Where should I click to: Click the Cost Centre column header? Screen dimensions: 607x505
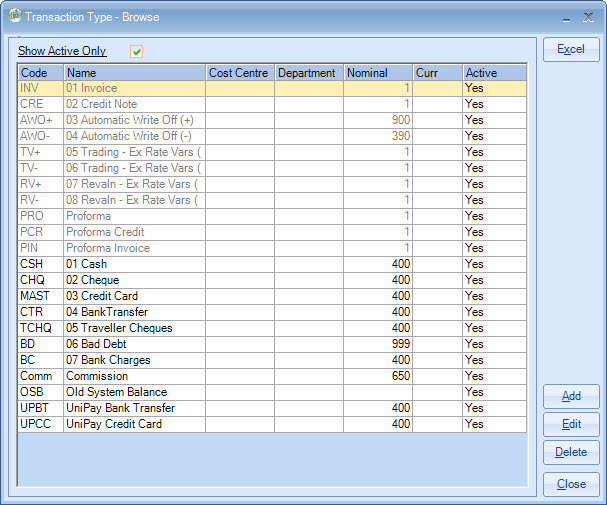240,73
